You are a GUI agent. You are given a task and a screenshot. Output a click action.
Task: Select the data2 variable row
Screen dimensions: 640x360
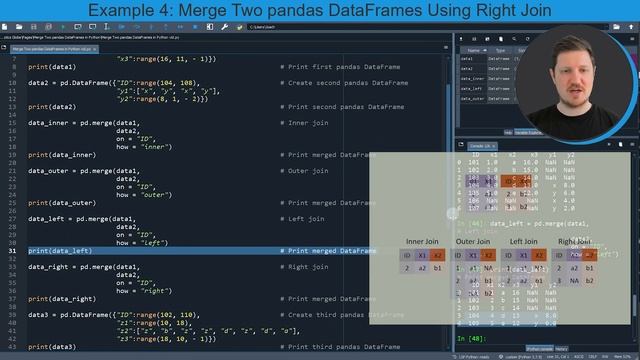488,69
